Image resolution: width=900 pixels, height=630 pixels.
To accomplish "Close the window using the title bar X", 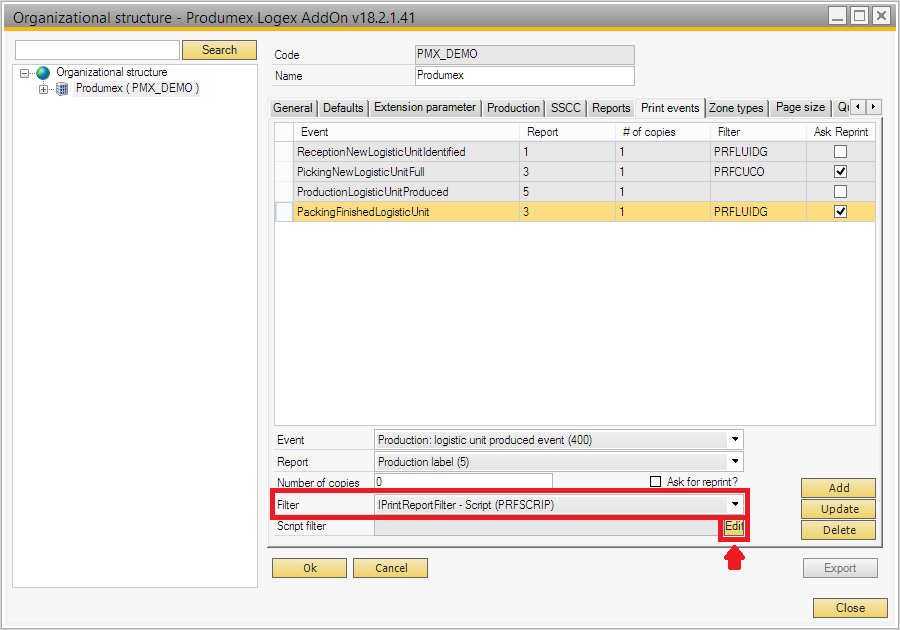I will point(881,15).
